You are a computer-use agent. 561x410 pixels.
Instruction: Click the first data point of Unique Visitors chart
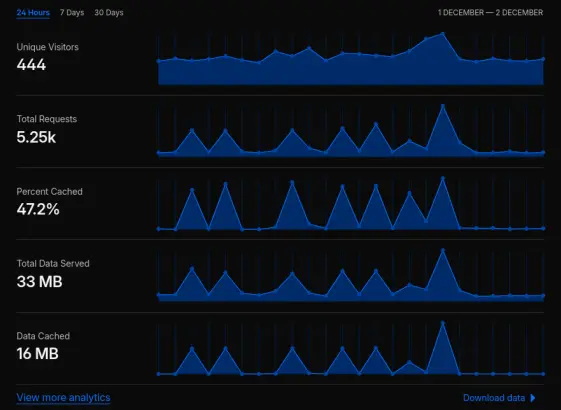point(158,61)
